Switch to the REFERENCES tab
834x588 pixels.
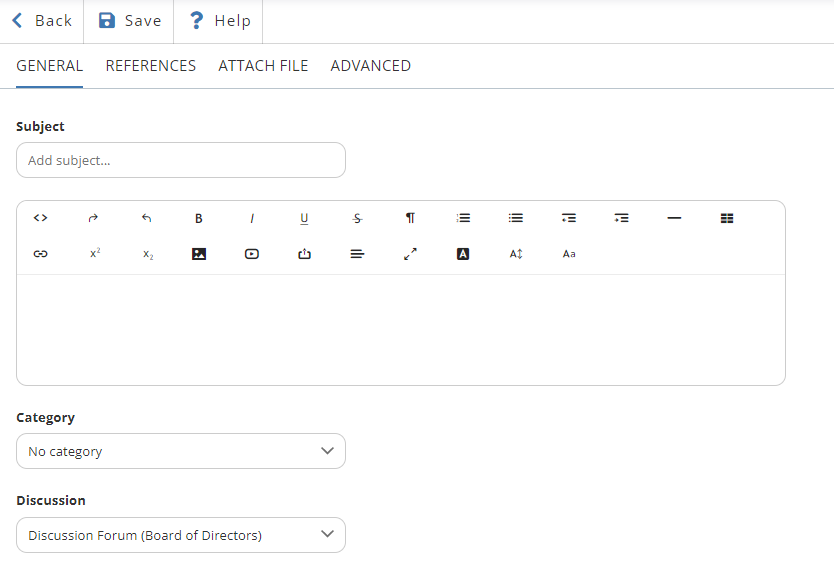point(151,66)
